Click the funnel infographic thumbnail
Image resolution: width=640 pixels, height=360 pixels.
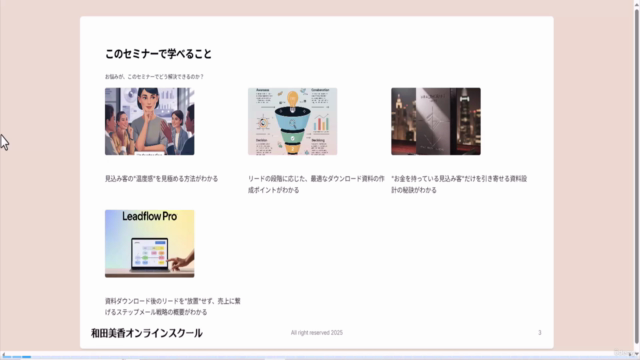[x=292, y=121]
